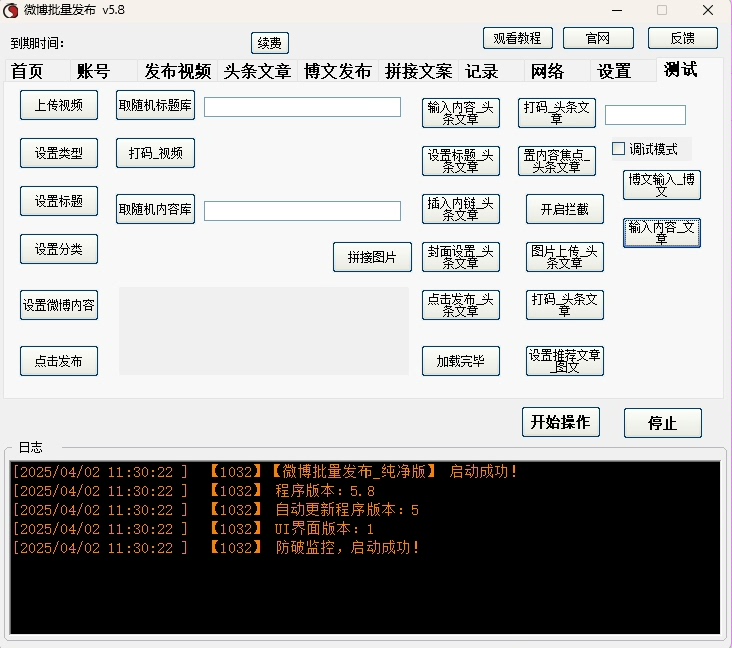Click the 到期时间 label
Screen dimensions: 732x648
pyautogui.click(x=37, y=43)
